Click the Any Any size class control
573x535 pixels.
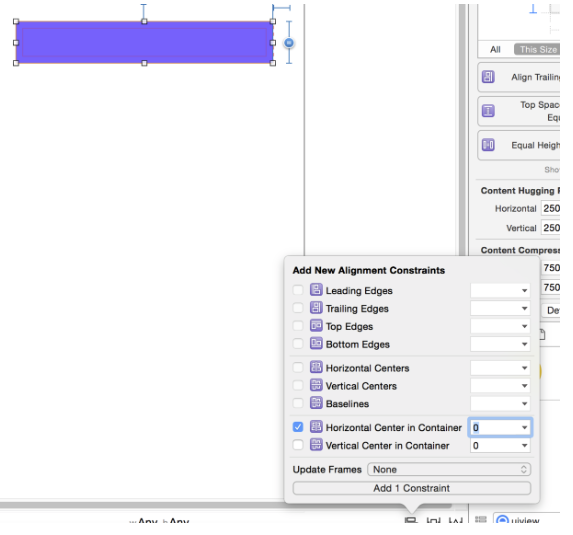click(159, 520)
